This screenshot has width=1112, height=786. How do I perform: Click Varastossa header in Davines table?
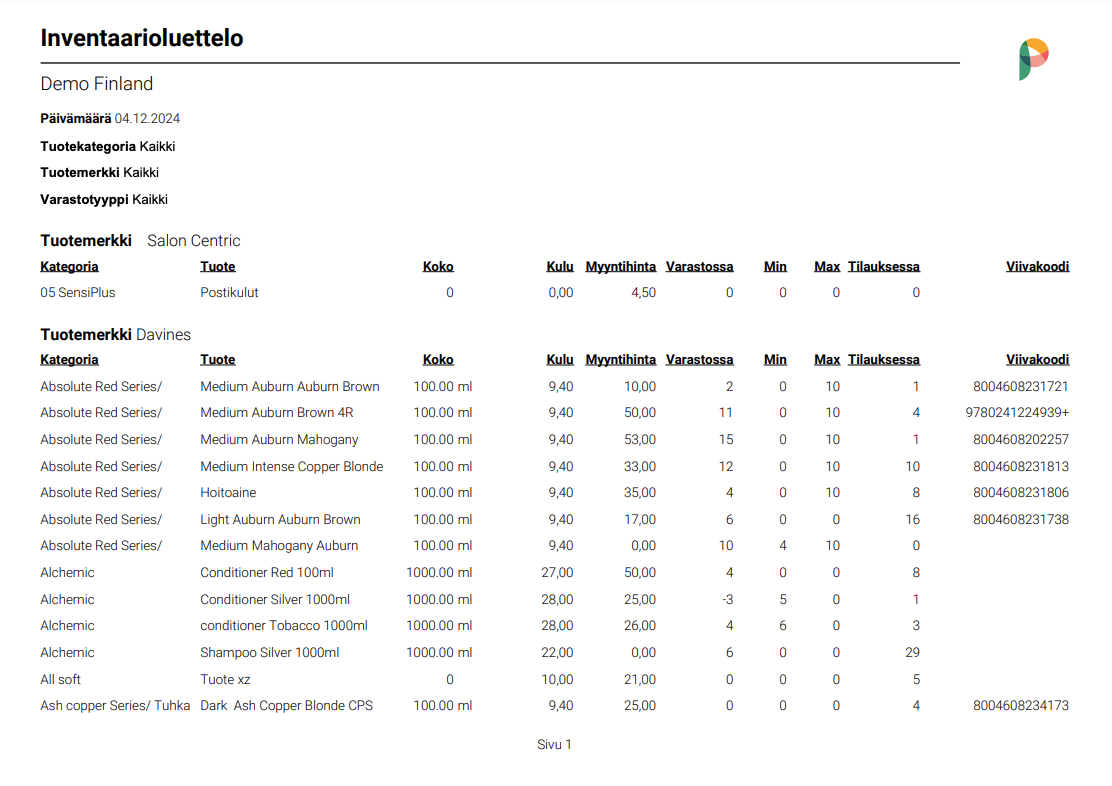tap(699, 360)
